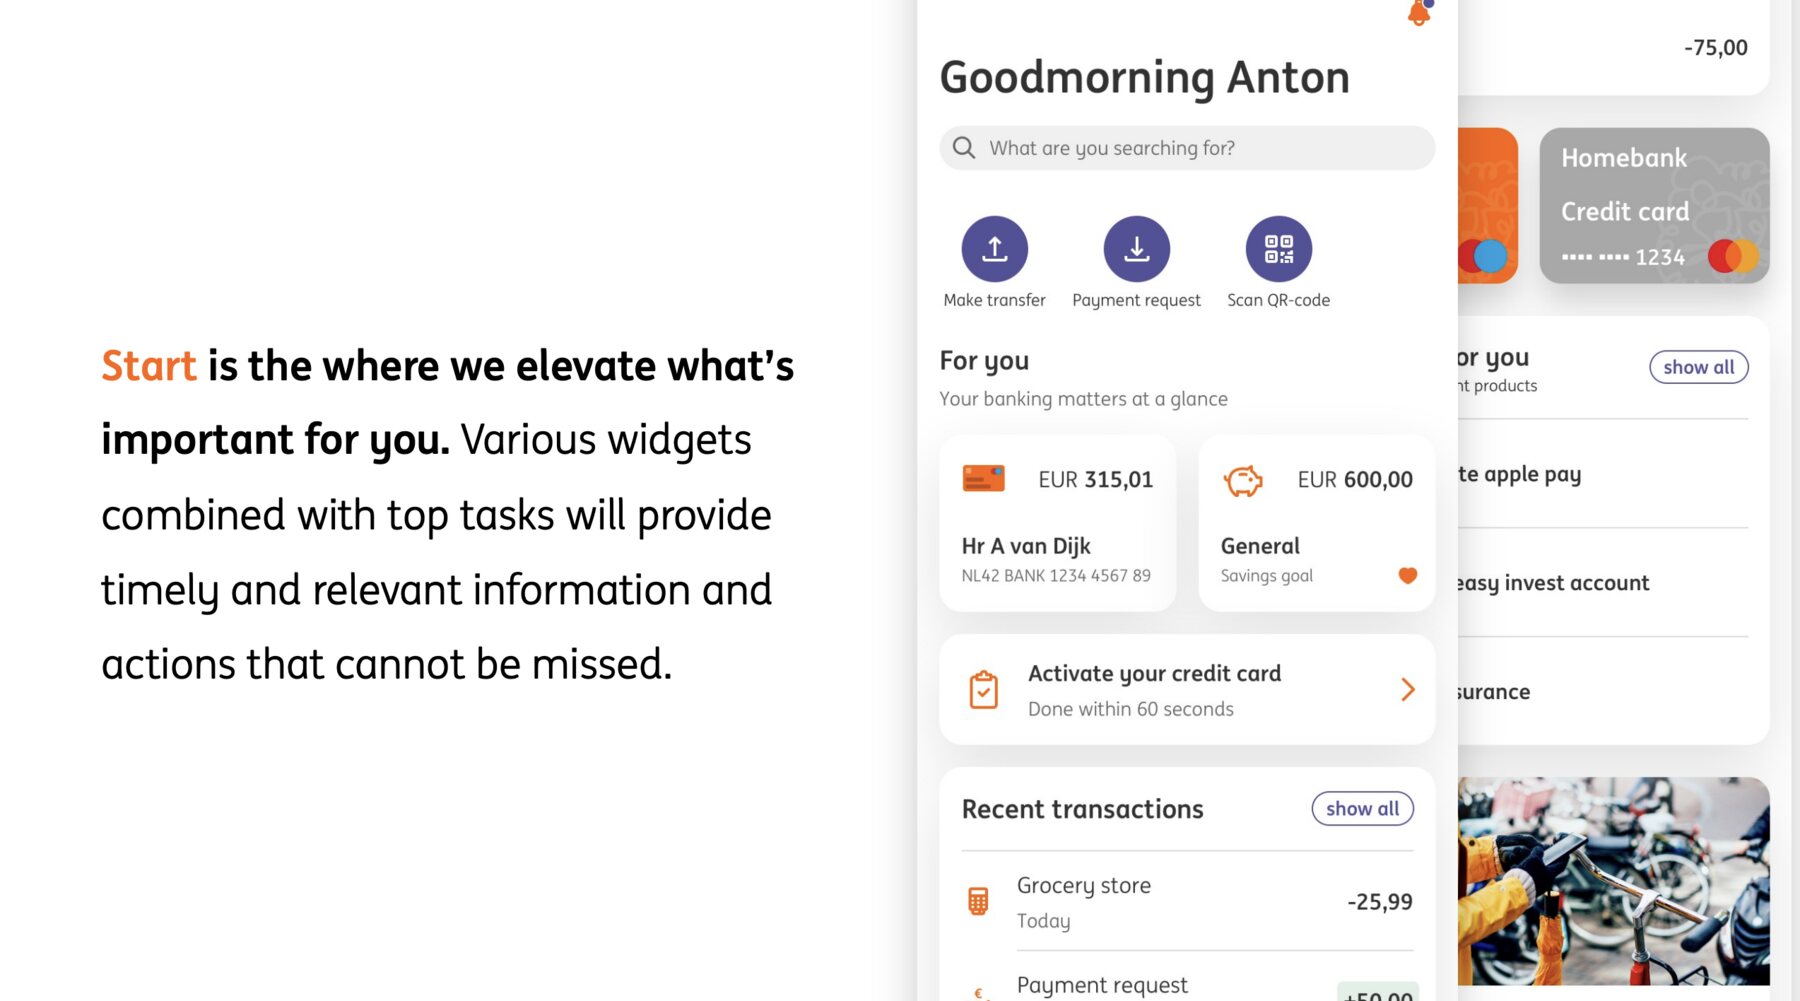Tap the Make transfer upload icon
This screenshot has height=1001, width=1800.
point(994,249)
